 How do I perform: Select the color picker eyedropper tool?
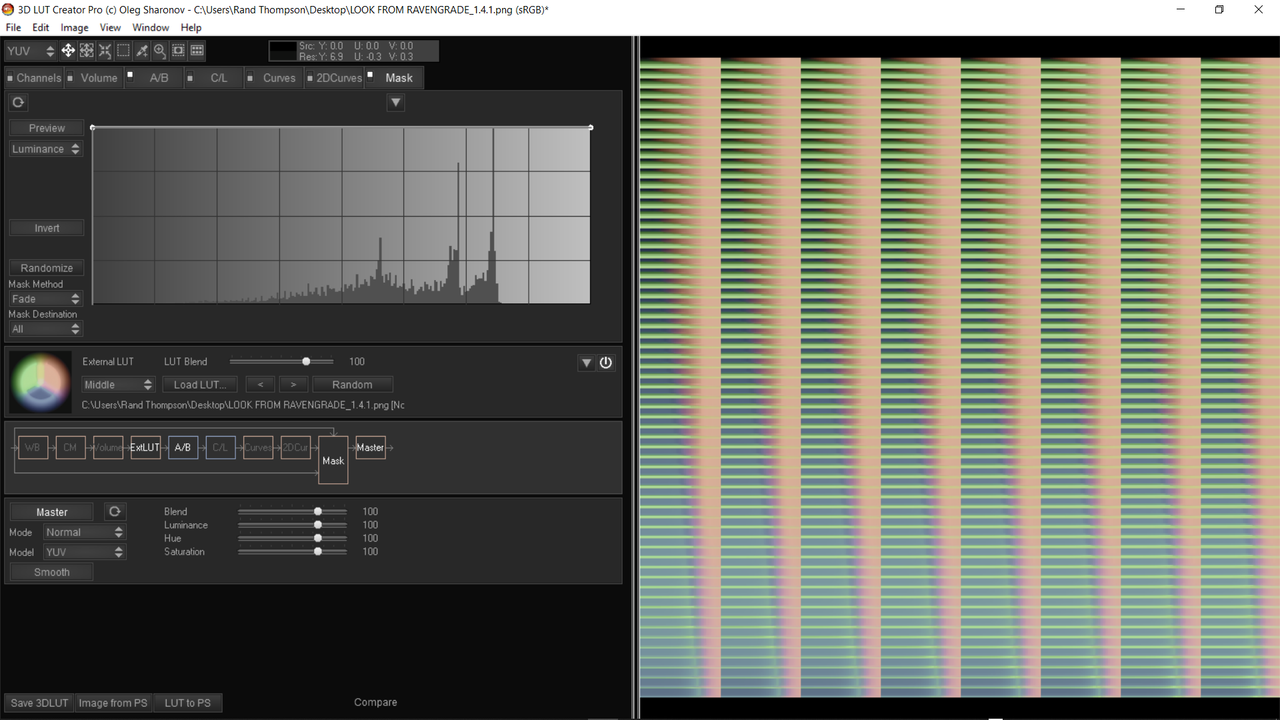[142, 50]
